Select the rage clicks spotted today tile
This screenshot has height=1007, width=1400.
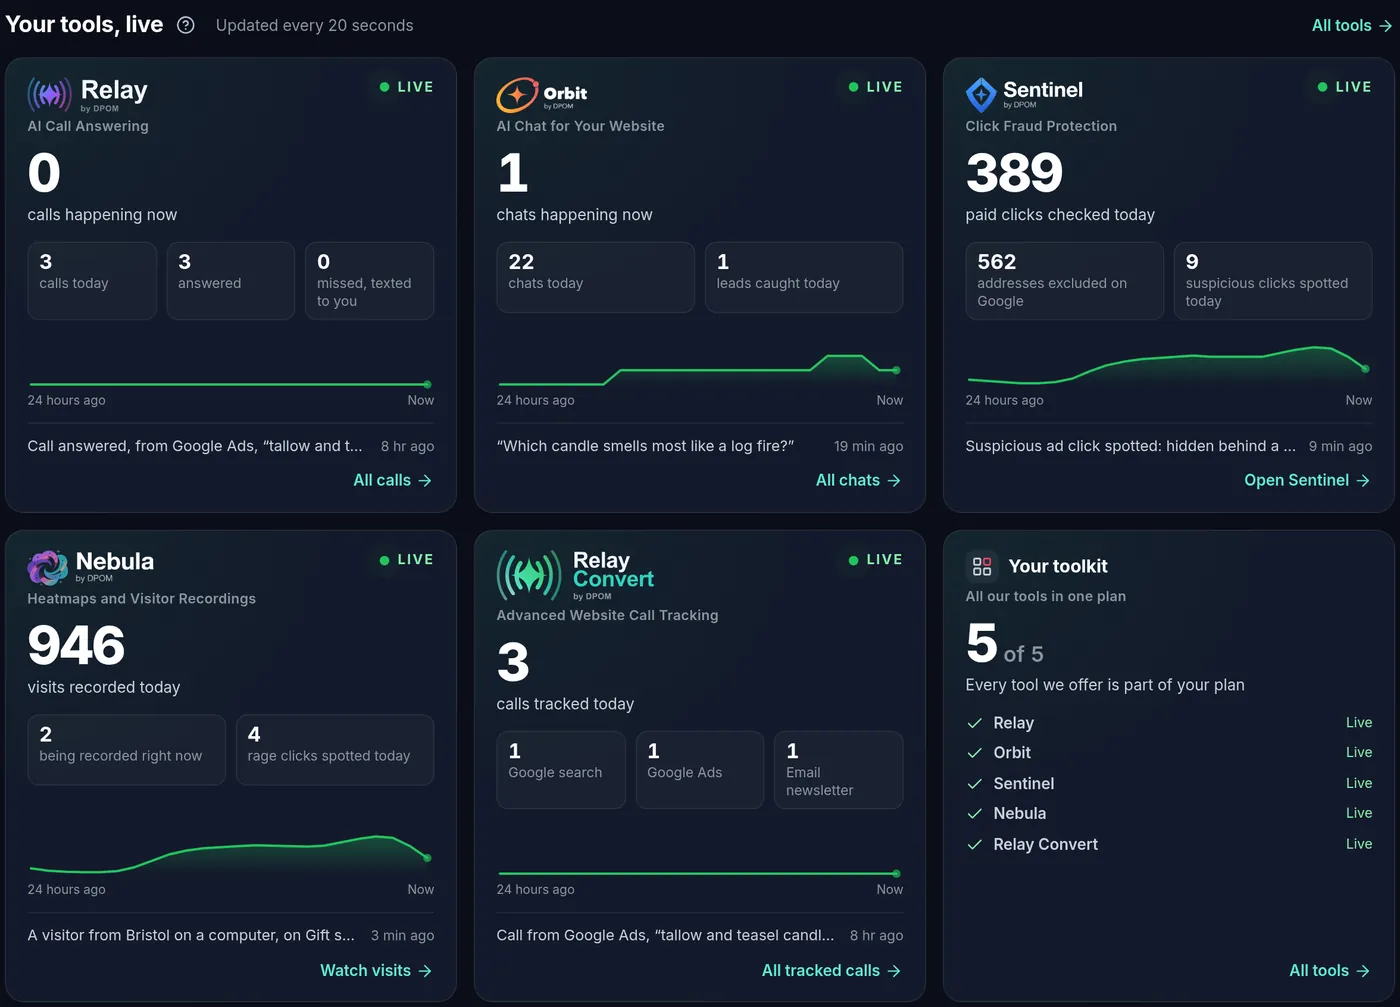(335, 750)
